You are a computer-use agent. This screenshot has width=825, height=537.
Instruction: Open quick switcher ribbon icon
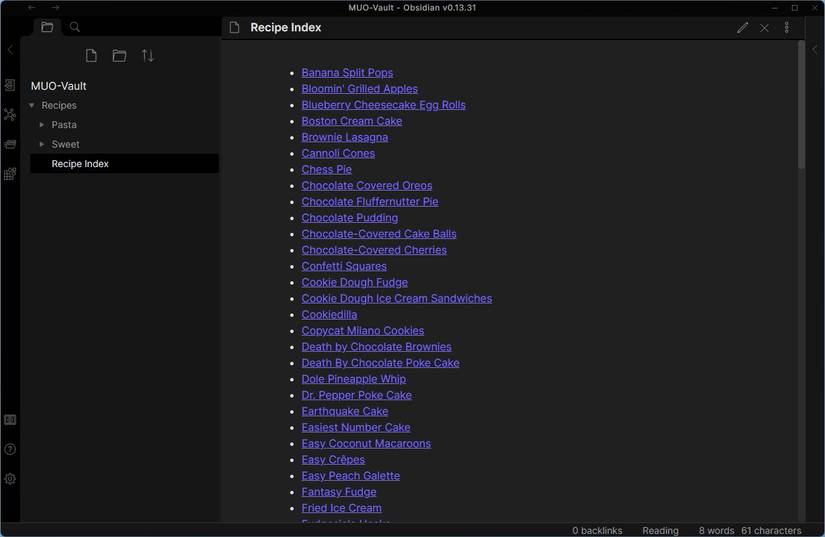click(x=10, y=85)
